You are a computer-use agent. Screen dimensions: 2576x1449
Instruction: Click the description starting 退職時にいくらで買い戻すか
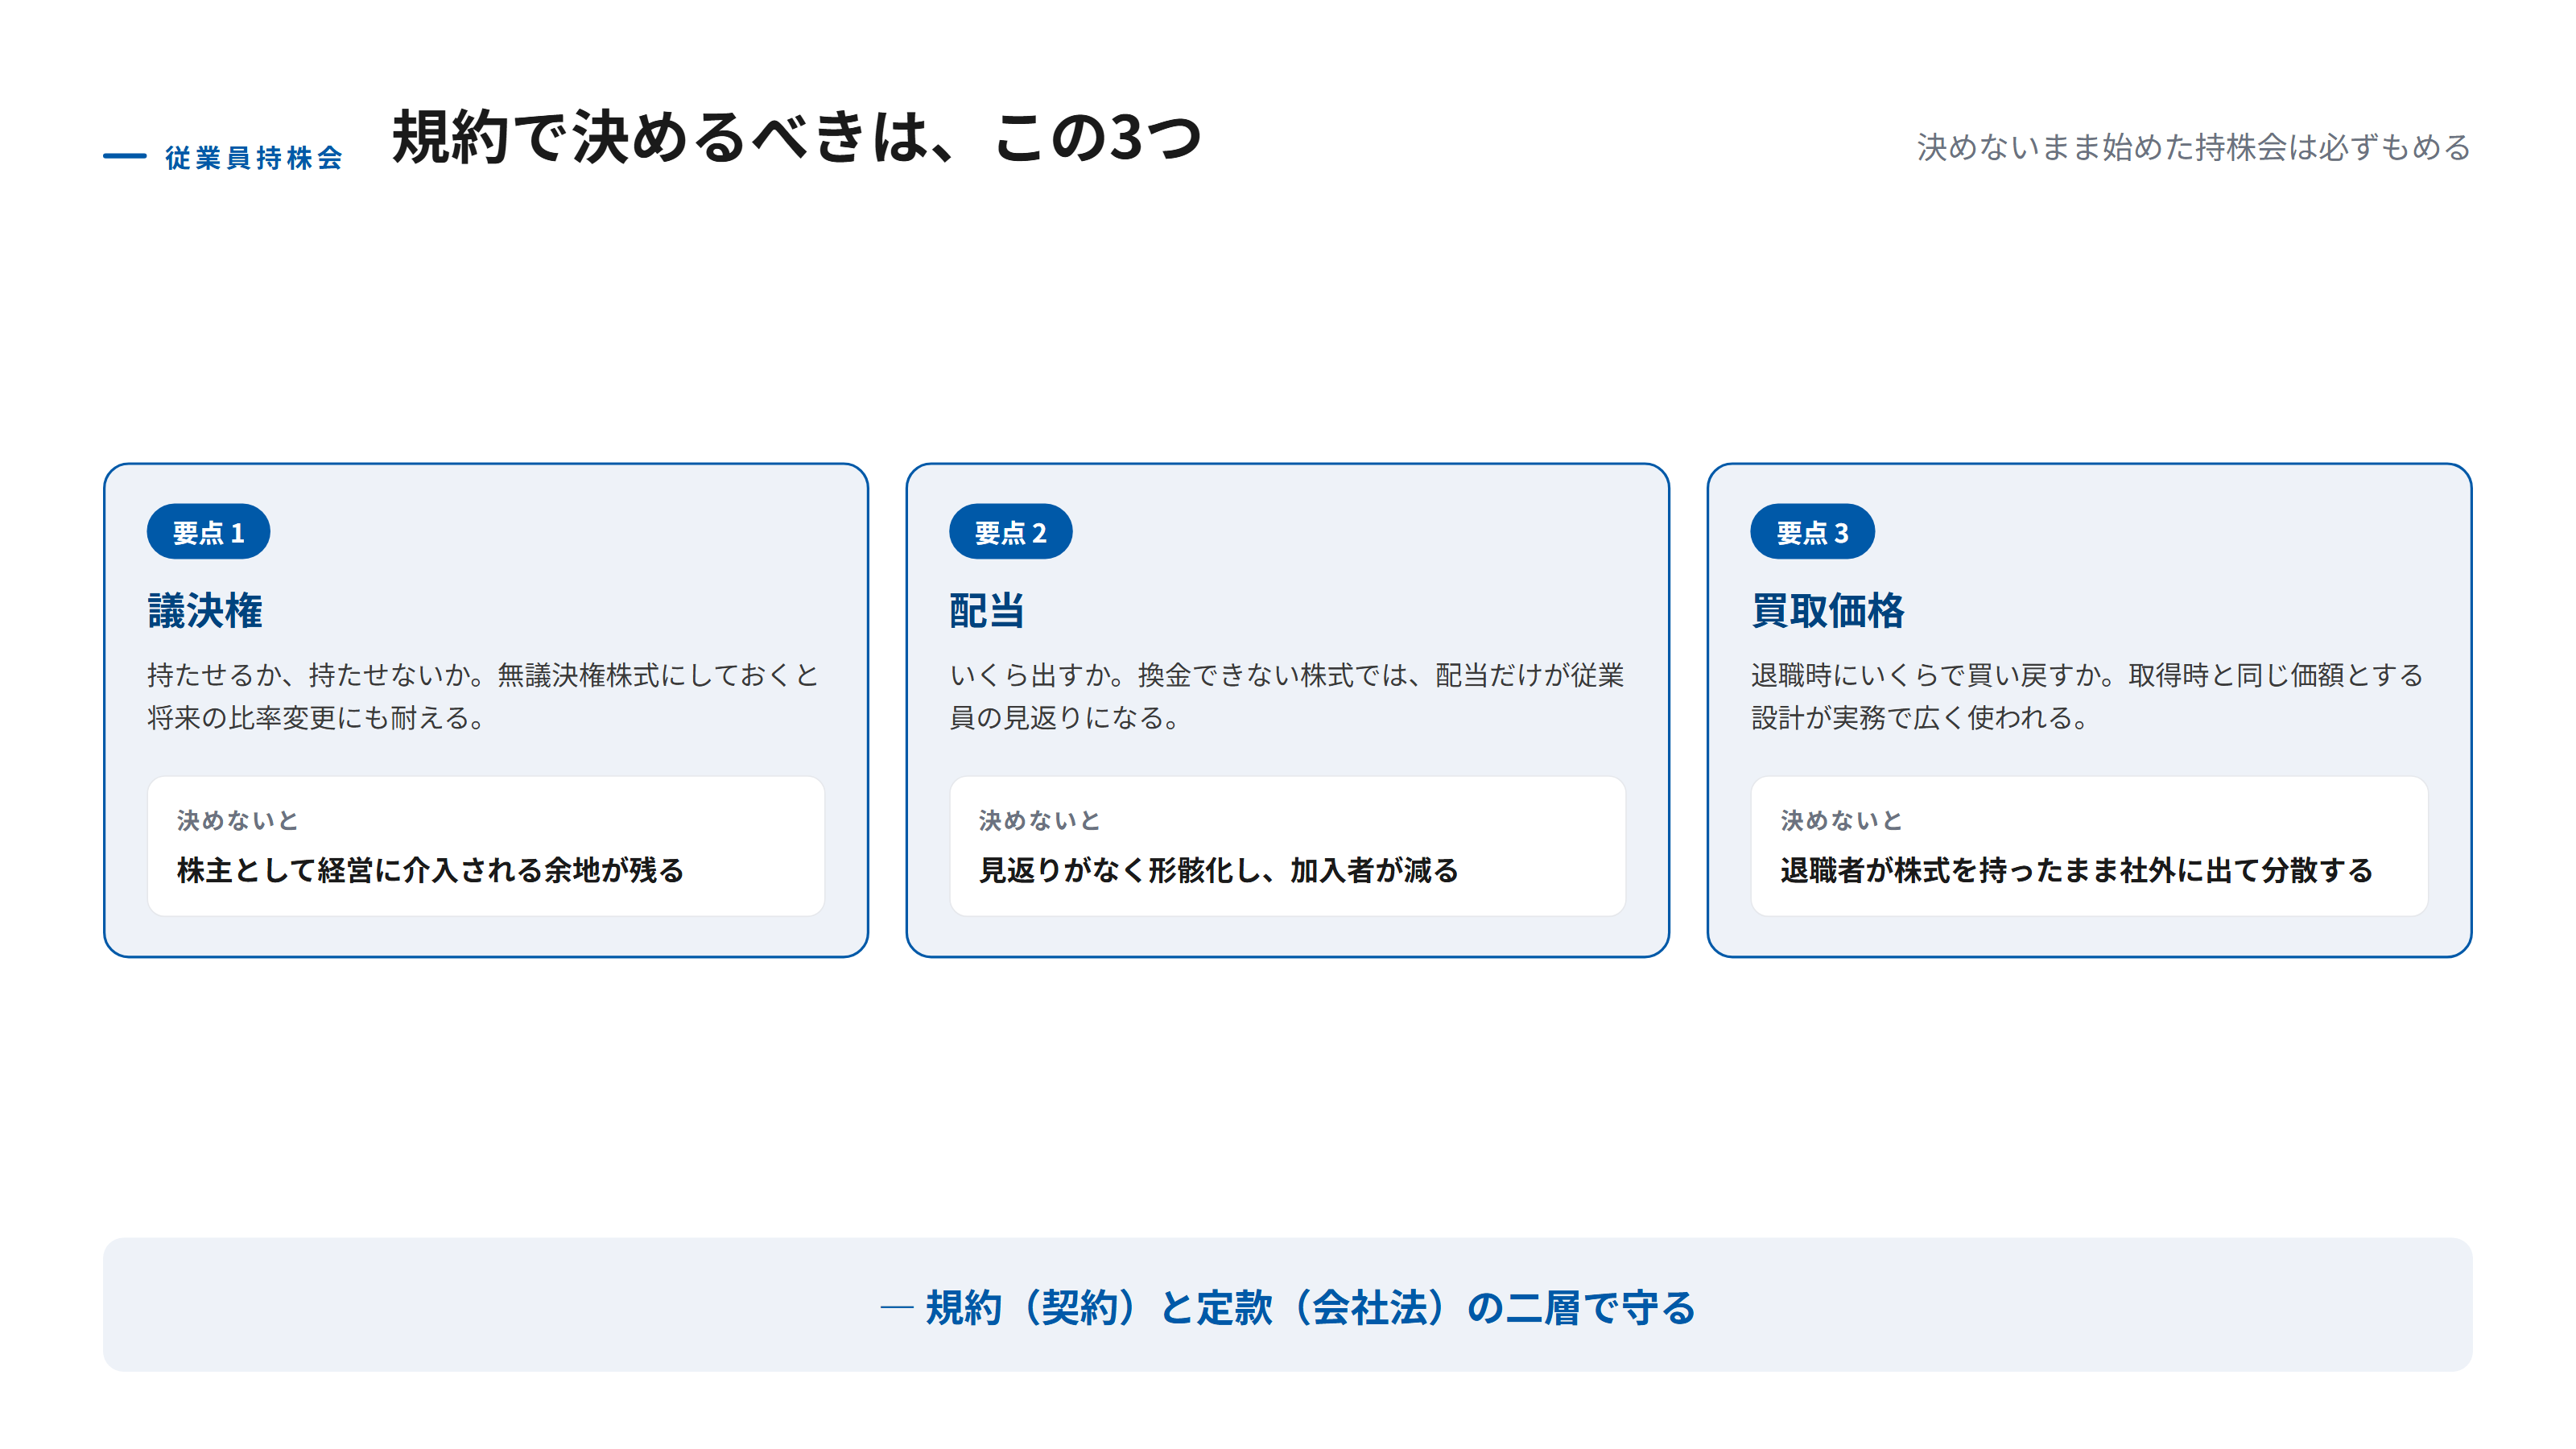click(x=2087, y=696)
